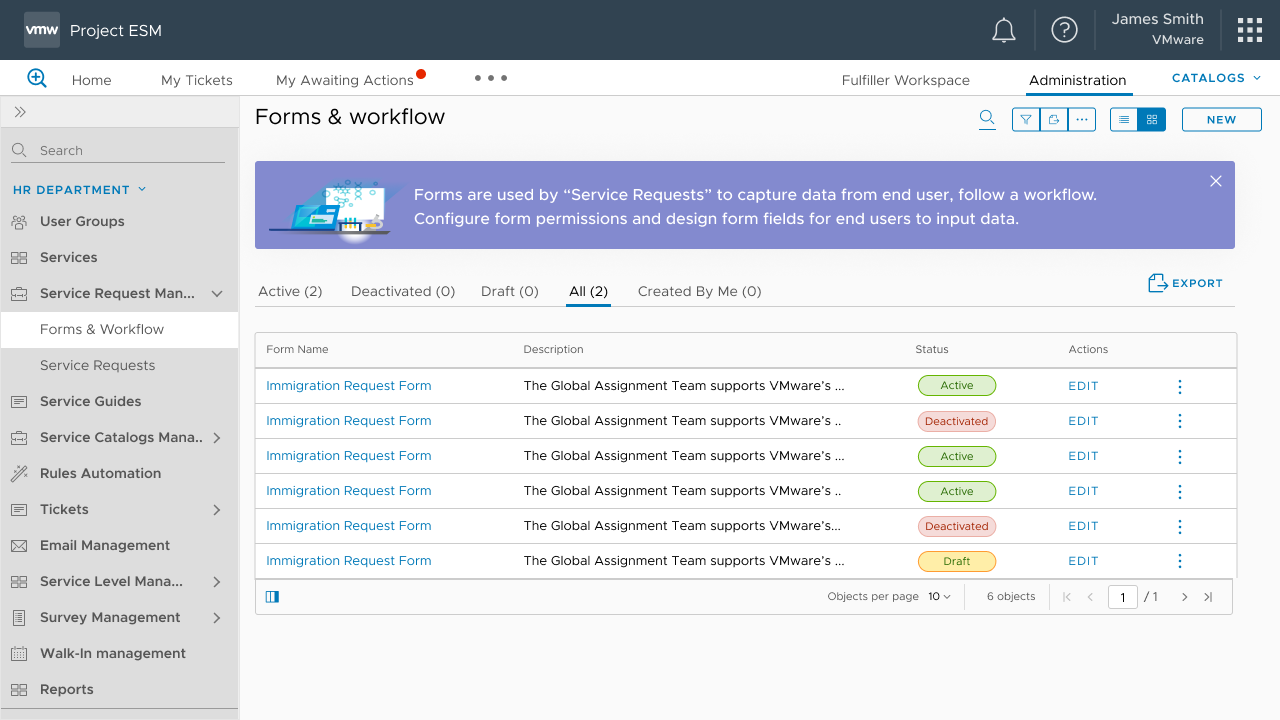Open the app launcher grid icon

[1249, 30]
